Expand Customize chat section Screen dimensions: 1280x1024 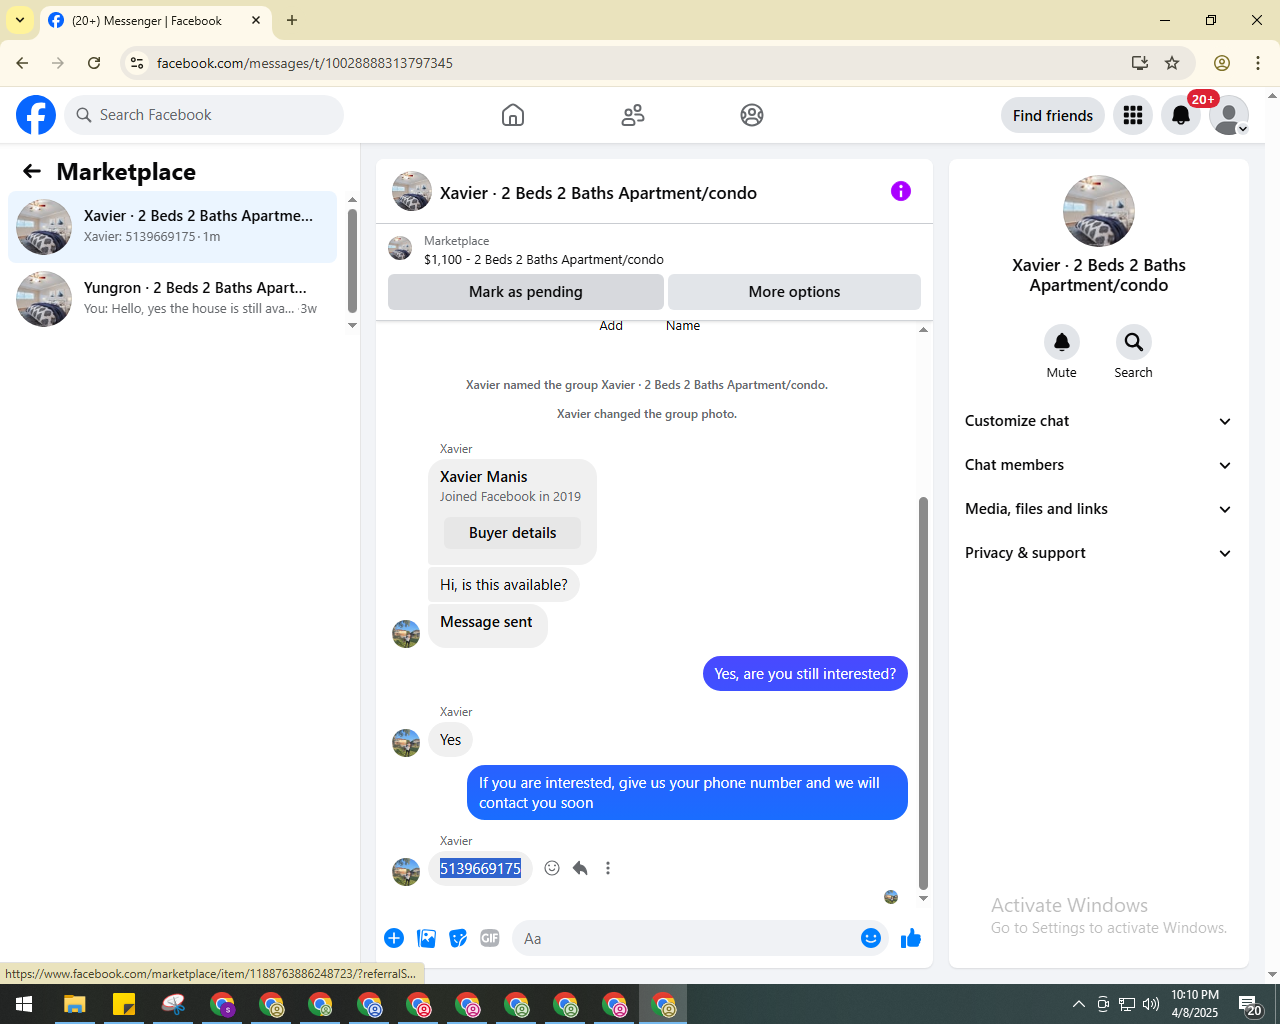[x=1098, y=421]
